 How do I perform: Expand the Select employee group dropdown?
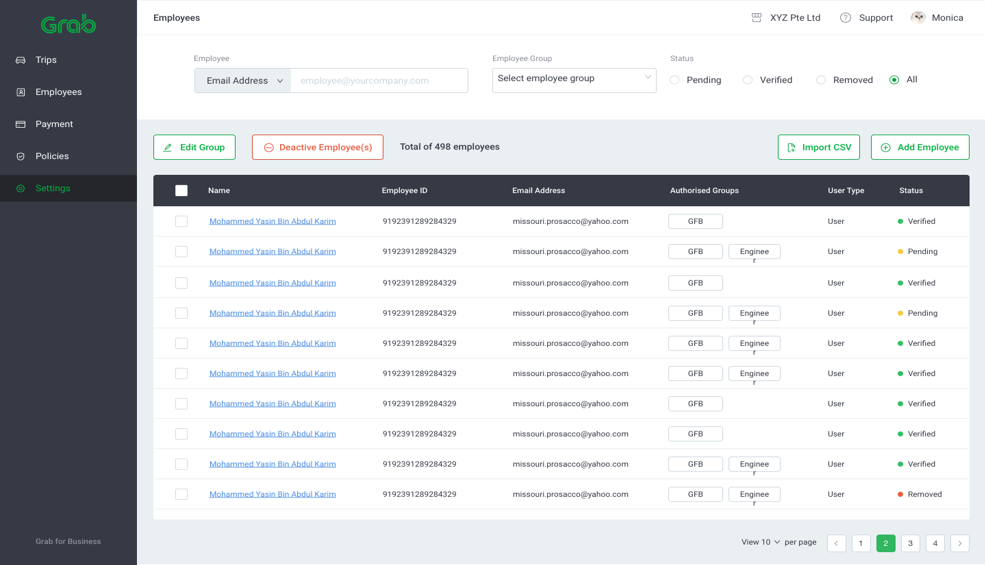[574, 79]
